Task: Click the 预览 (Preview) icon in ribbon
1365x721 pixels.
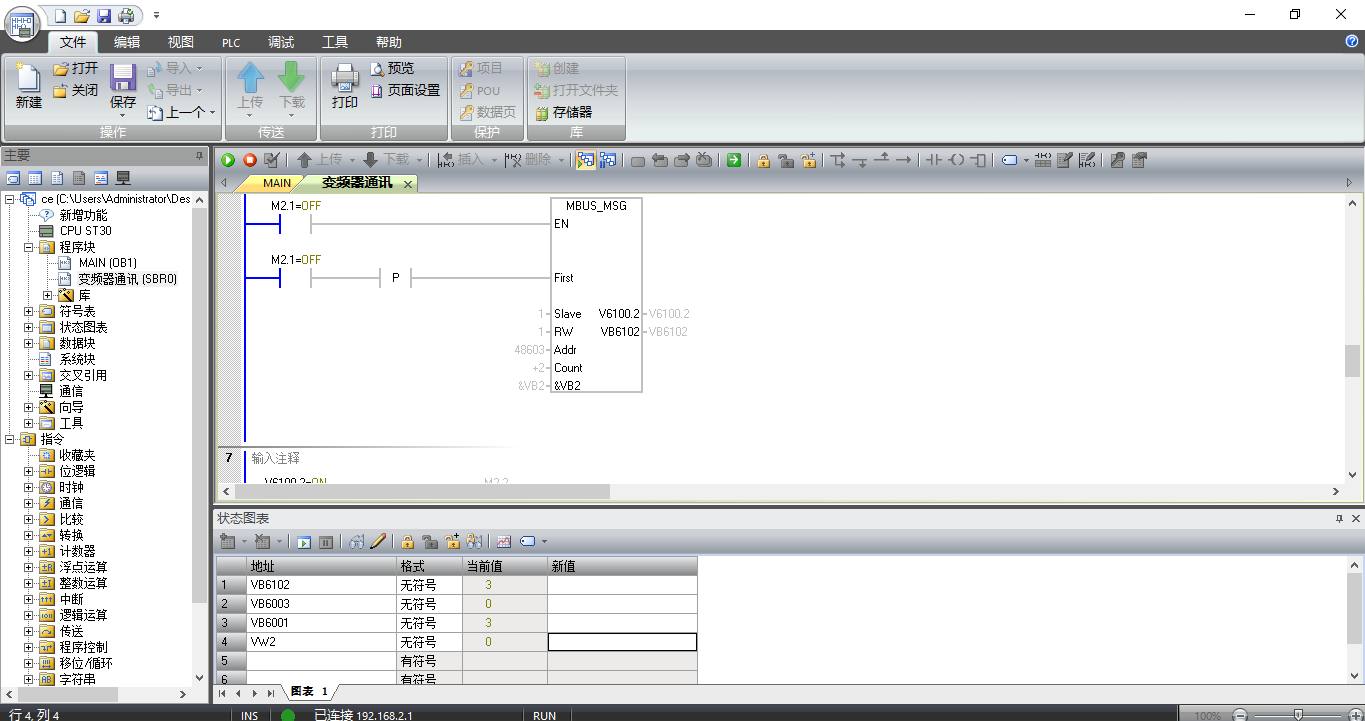Action: click(391, 68)
